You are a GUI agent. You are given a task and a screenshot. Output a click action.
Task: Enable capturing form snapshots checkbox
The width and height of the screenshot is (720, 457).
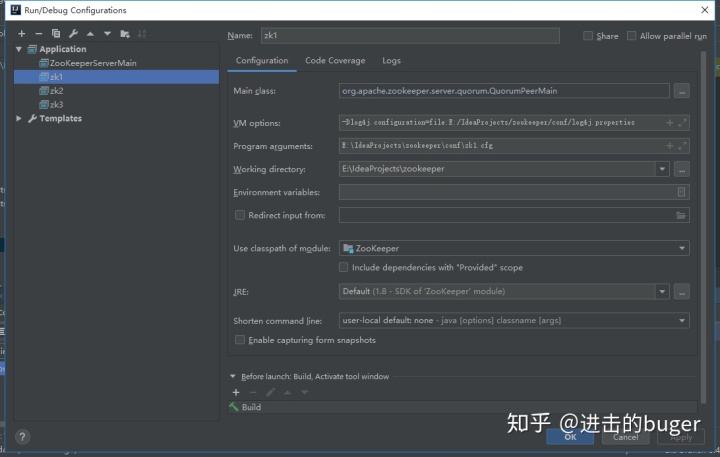(x=240, y=340)
